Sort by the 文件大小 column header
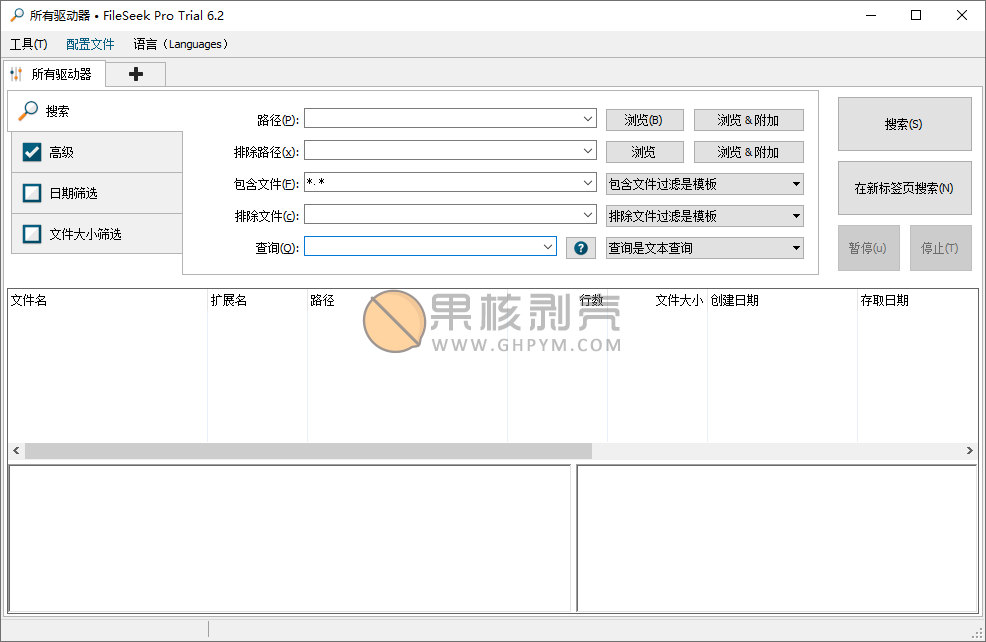This screenshot has height=642, width=986. click(658, 301)
